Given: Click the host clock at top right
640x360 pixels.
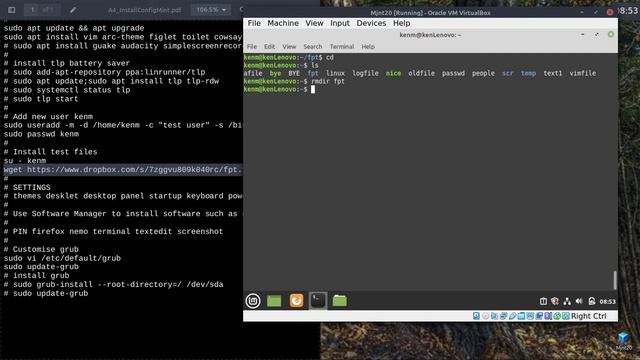Looking at the screenshot, I should pos(628,11).
